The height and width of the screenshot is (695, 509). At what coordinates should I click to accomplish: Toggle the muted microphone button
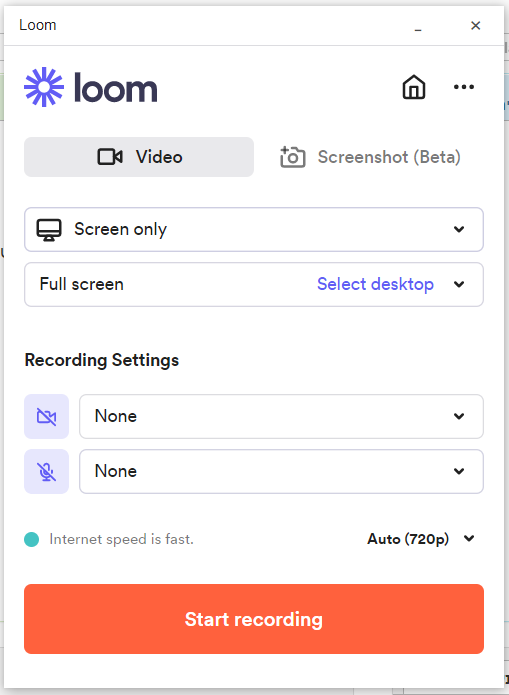coord(47,472)
